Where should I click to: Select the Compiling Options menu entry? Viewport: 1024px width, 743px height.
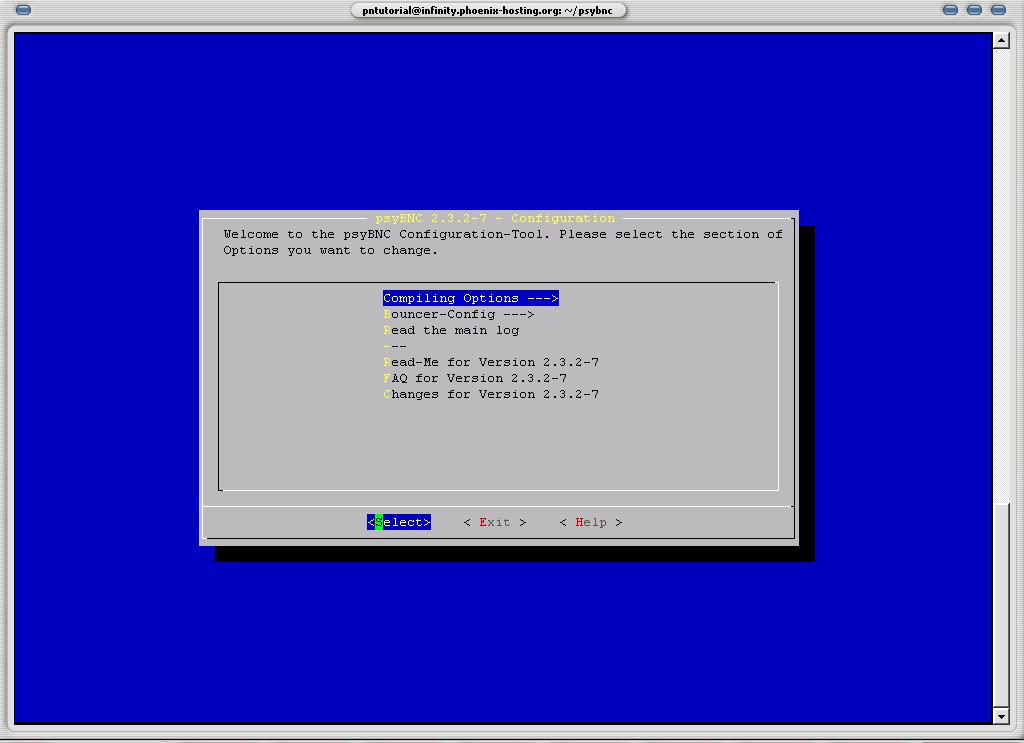pyautogui.click(x=470, y=298)
